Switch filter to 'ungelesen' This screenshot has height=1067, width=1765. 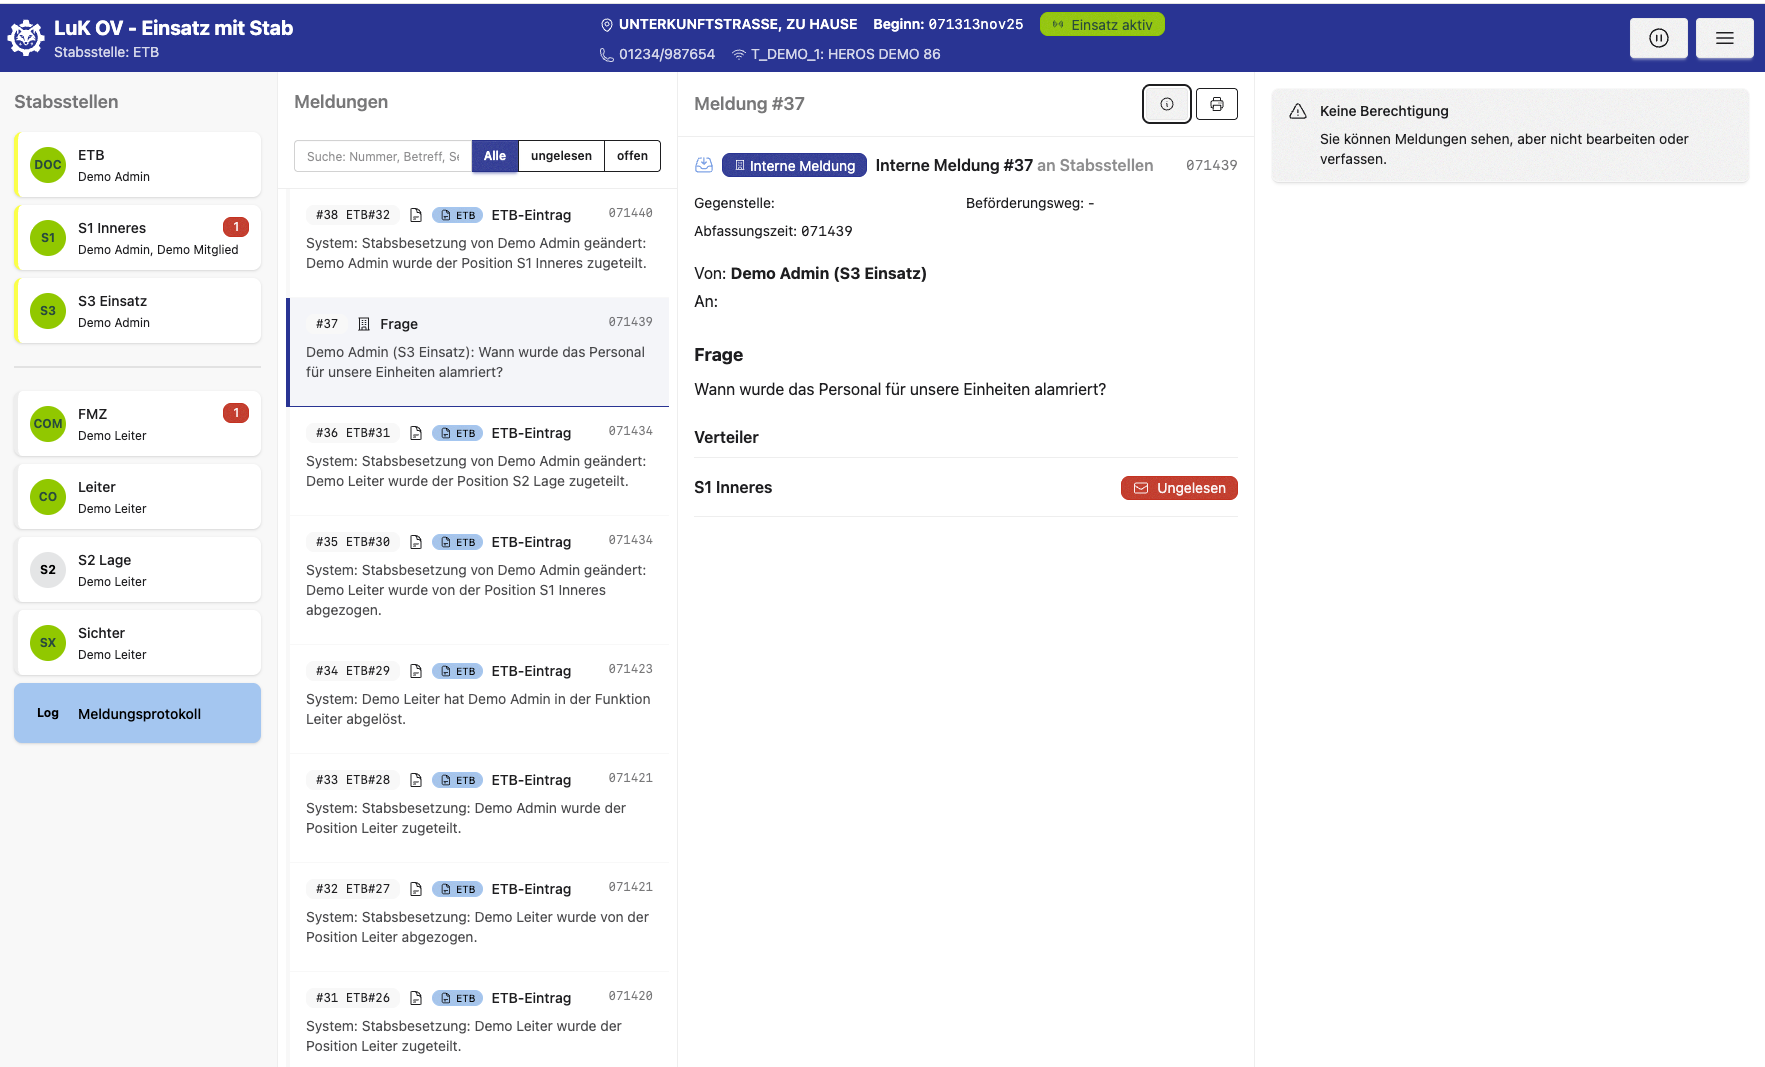(x=561, y=156)
